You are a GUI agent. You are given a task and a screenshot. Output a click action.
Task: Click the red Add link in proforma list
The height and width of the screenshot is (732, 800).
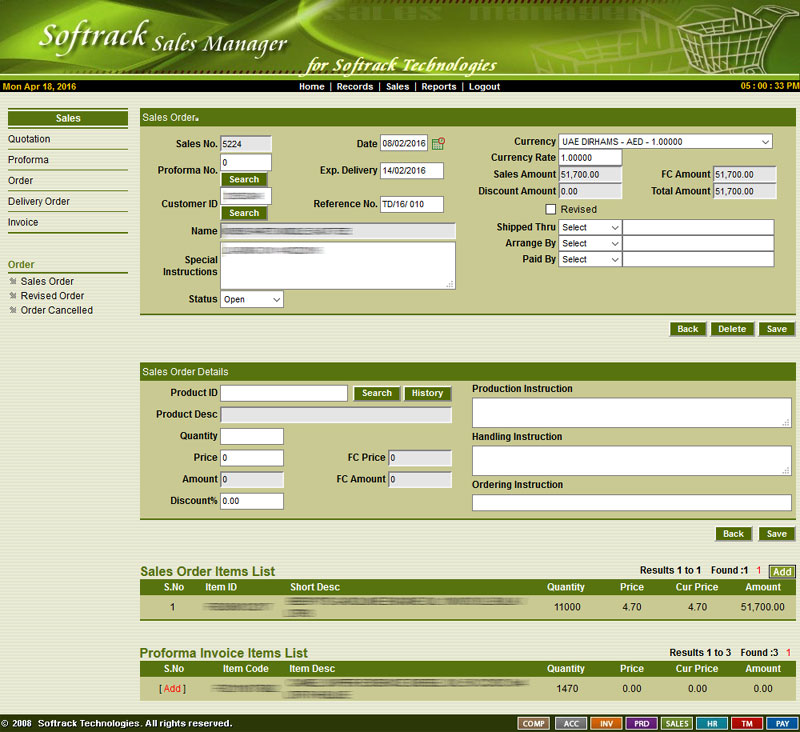click(173, 689)
